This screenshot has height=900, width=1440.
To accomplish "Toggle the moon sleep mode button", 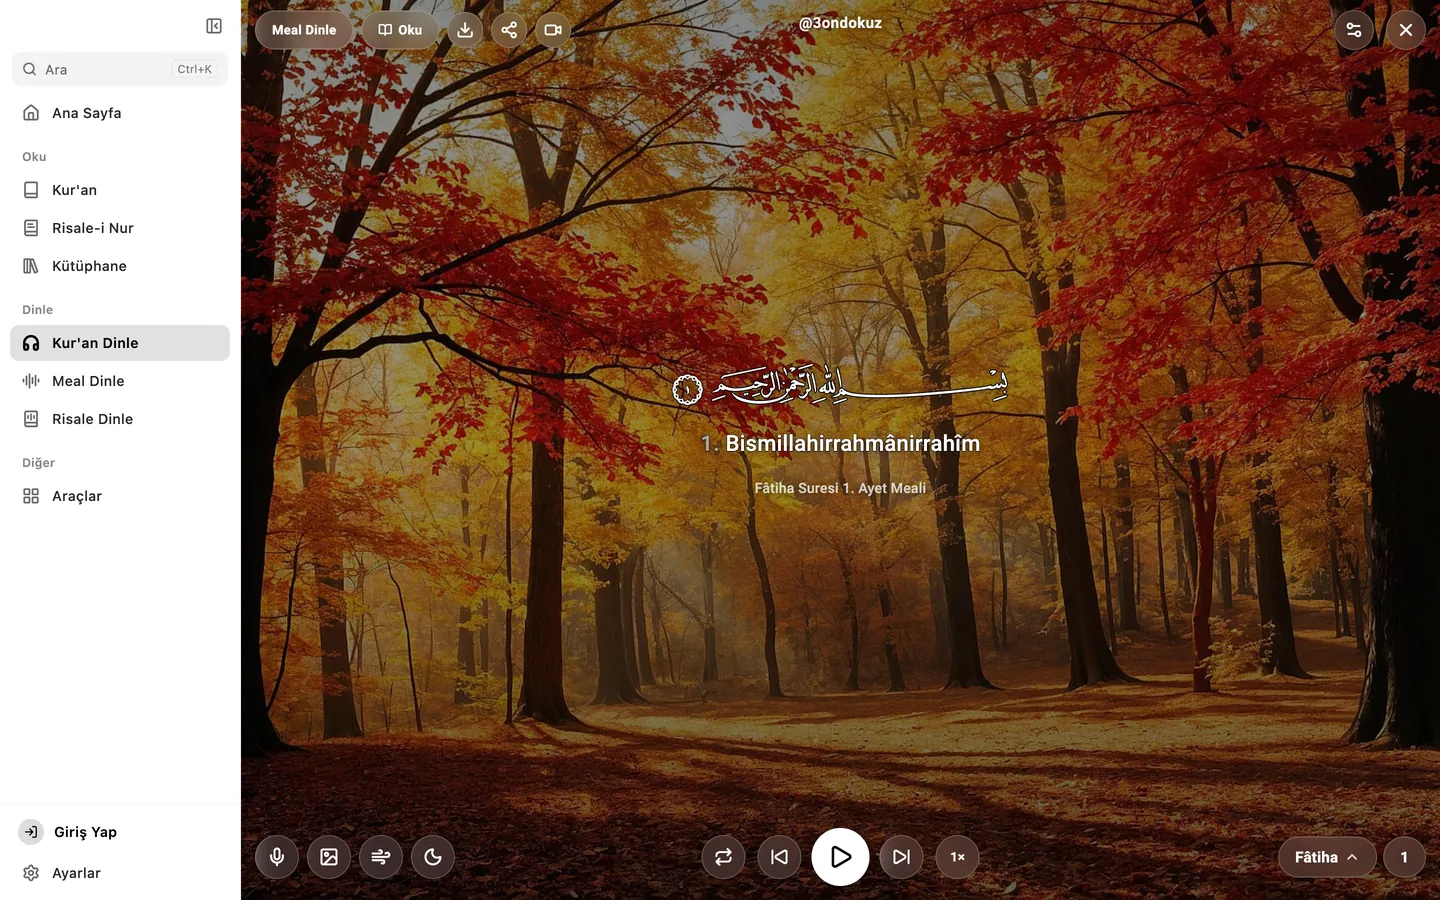I will tap(433, 857).
